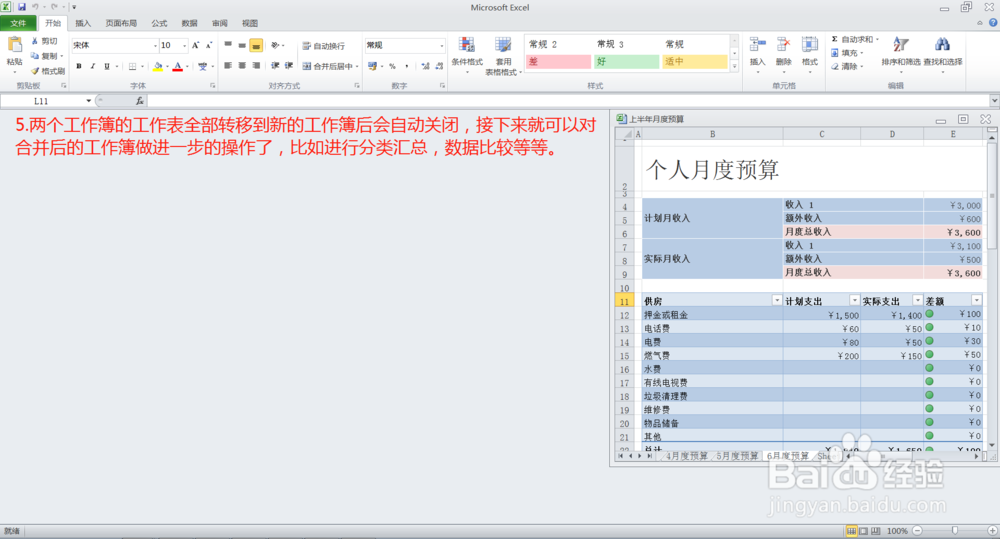This screenshot has height=539, width=1000.
Task: Copy selection with 复制 button
Action: (x=47, y=55)
